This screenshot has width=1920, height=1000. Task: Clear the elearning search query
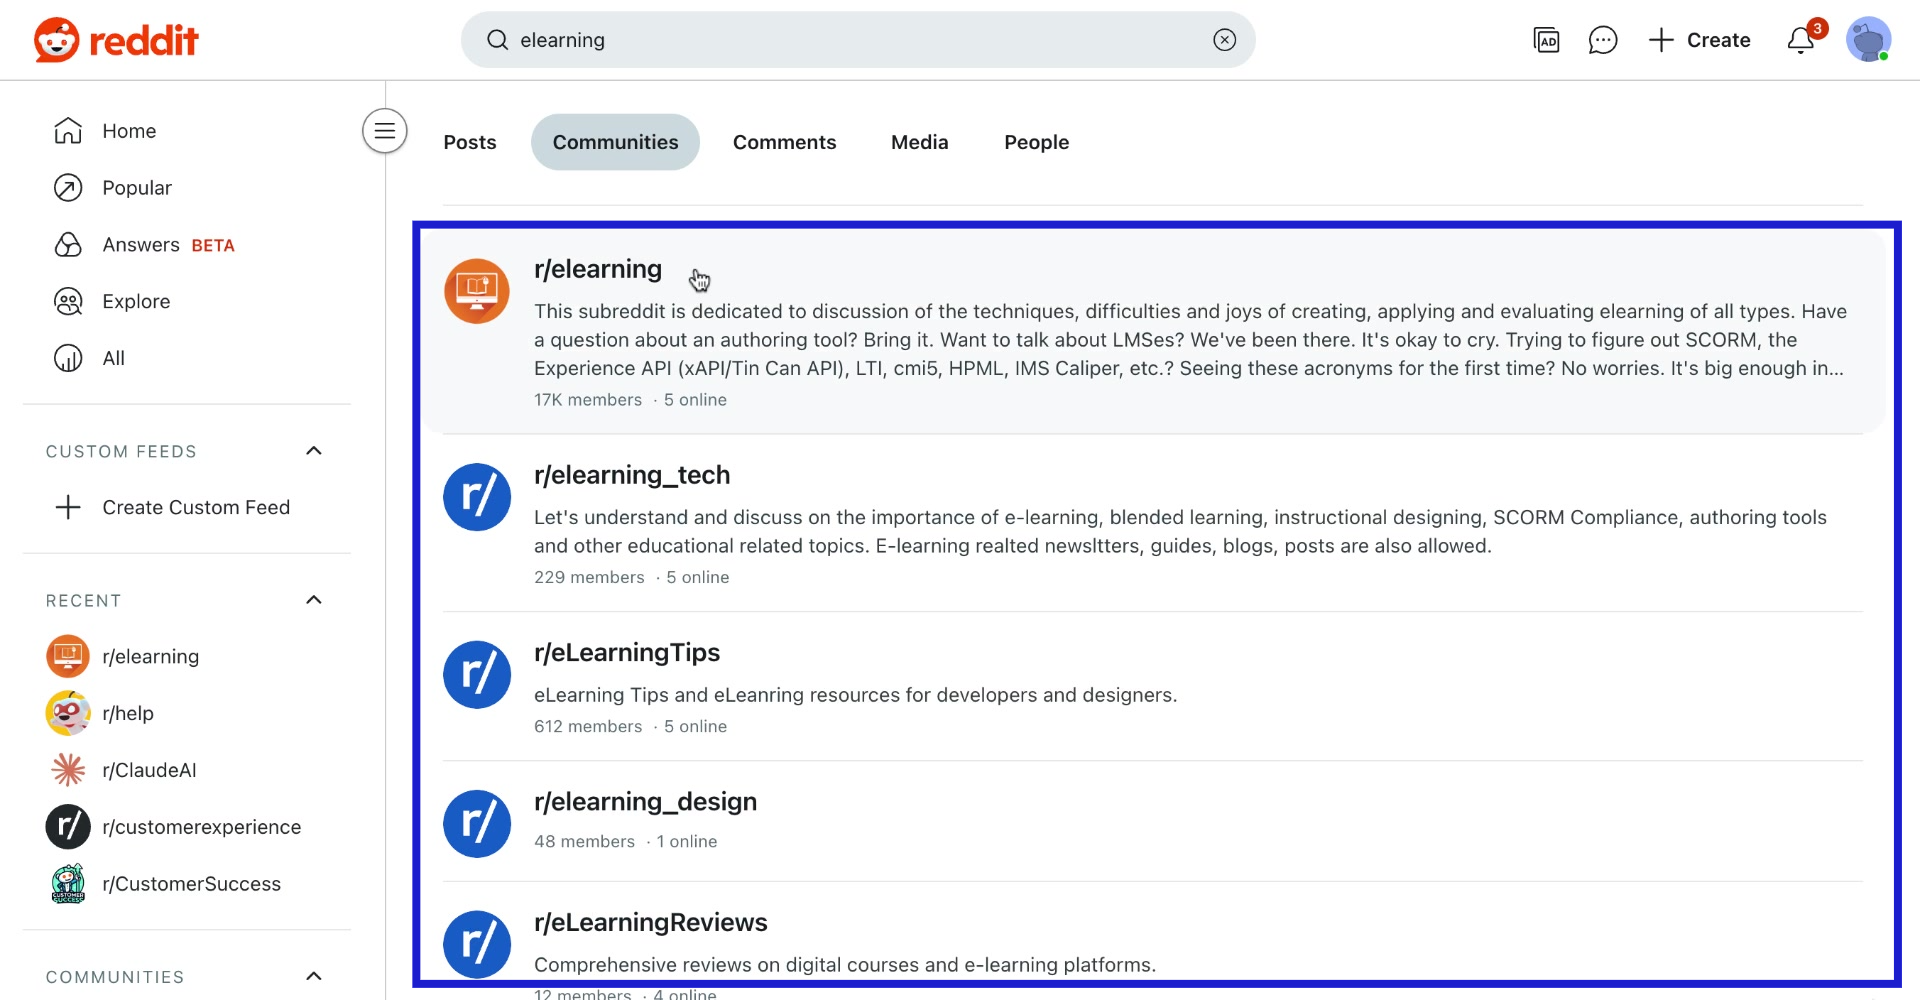coord(1225,40)
